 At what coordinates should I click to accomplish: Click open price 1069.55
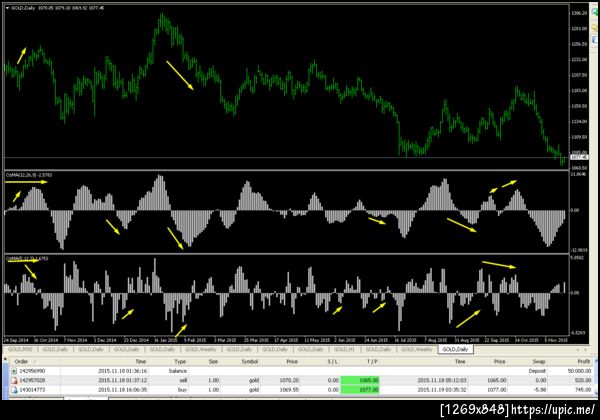(289, 390)
